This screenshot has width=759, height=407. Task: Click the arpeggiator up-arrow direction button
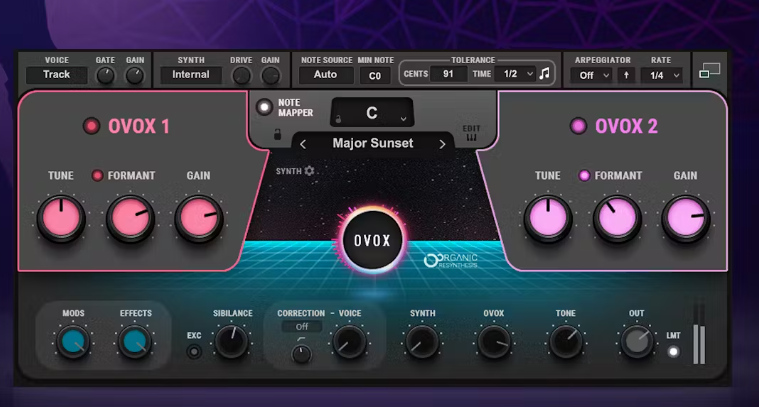[627, 75]
